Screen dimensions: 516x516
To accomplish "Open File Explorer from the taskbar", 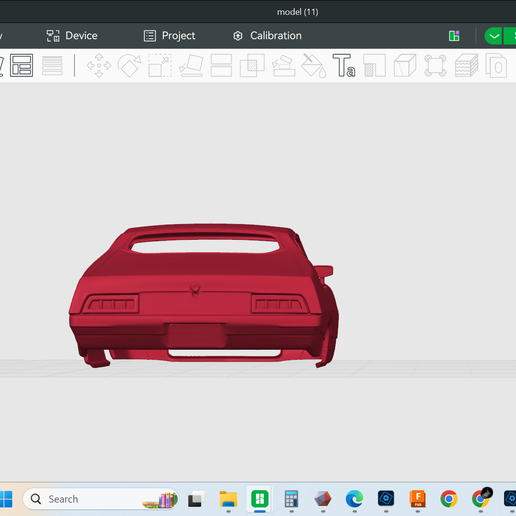I will click(228, 499).
